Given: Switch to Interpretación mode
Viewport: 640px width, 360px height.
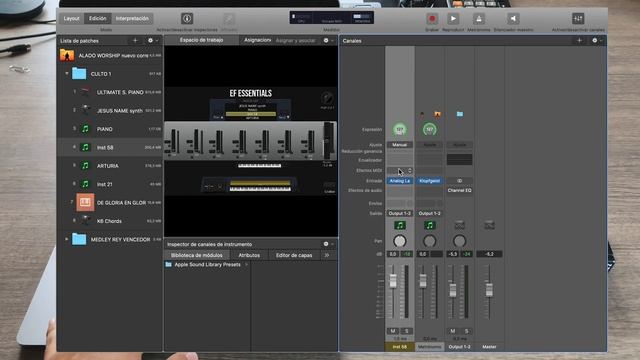Looking at the screenshot, I should pos(132,18).
